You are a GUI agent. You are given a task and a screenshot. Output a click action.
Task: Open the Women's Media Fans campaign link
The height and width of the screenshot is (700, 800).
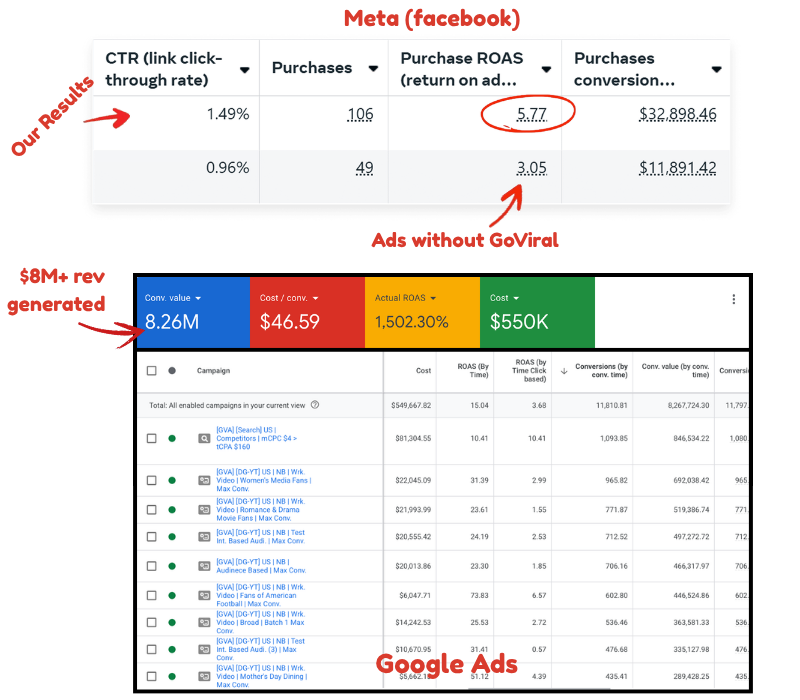264,480
